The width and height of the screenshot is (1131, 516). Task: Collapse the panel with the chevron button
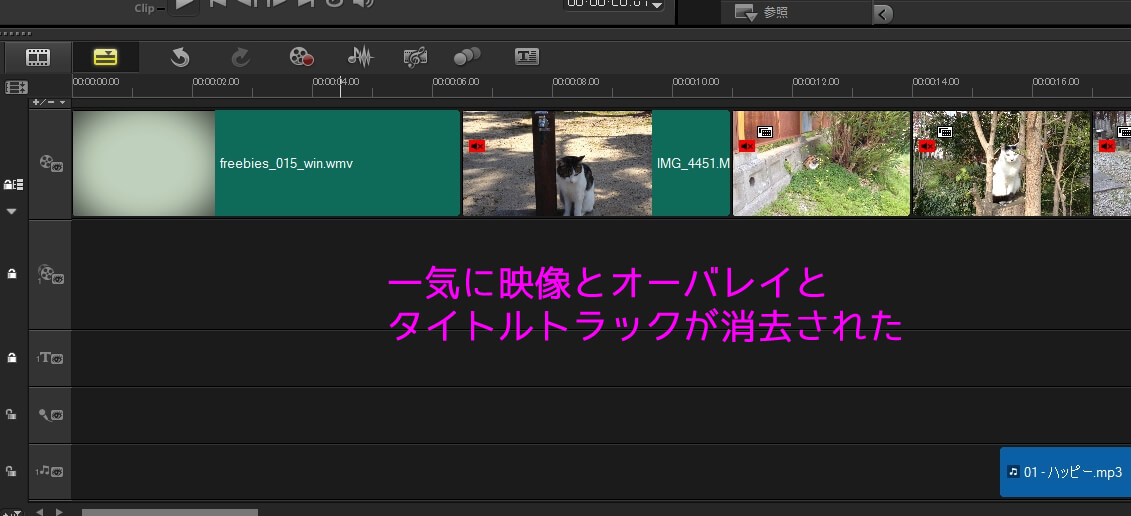point(881,13)
